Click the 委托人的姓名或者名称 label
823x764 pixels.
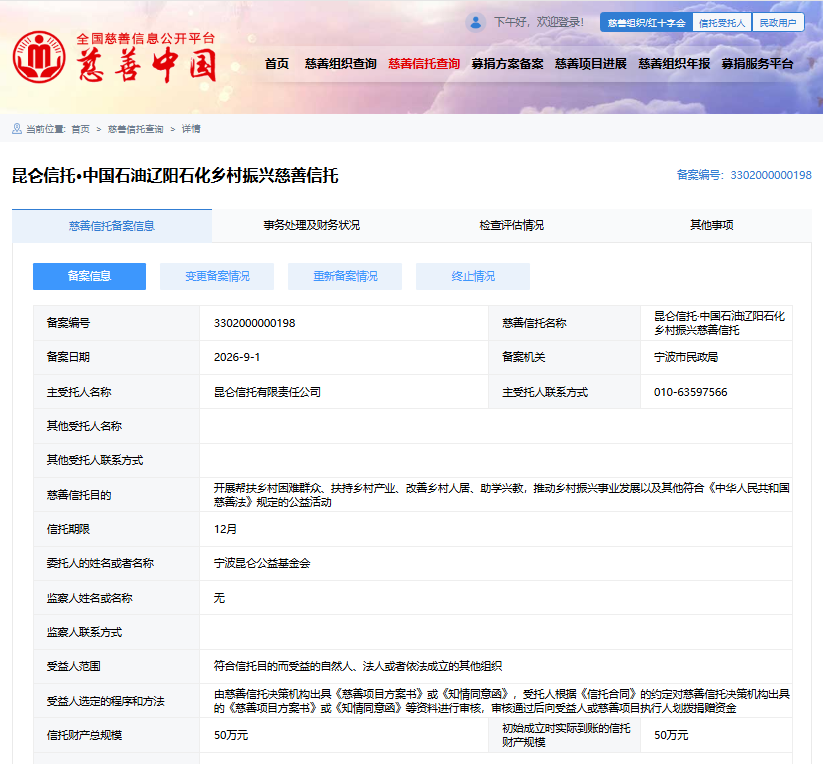[x=100, y=564]
